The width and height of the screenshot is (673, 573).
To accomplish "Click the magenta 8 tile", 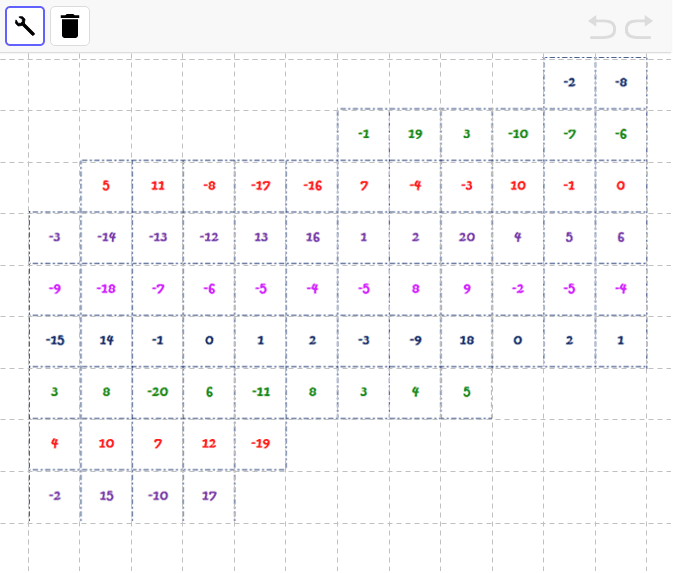I will (x=415, y=289).
